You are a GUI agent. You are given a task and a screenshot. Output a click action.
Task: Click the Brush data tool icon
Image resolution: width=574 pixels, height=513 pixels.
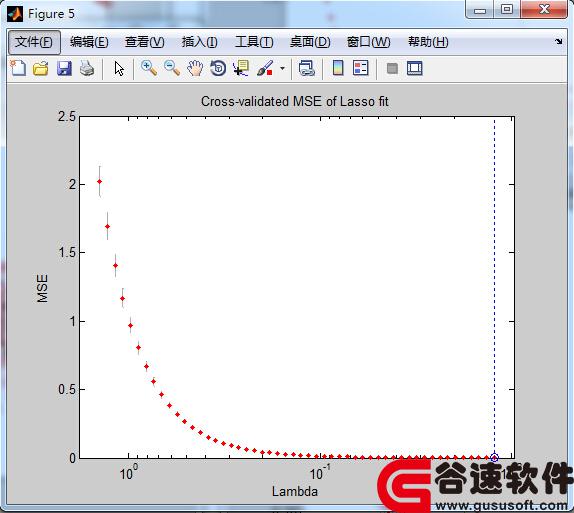coord(265,68)
